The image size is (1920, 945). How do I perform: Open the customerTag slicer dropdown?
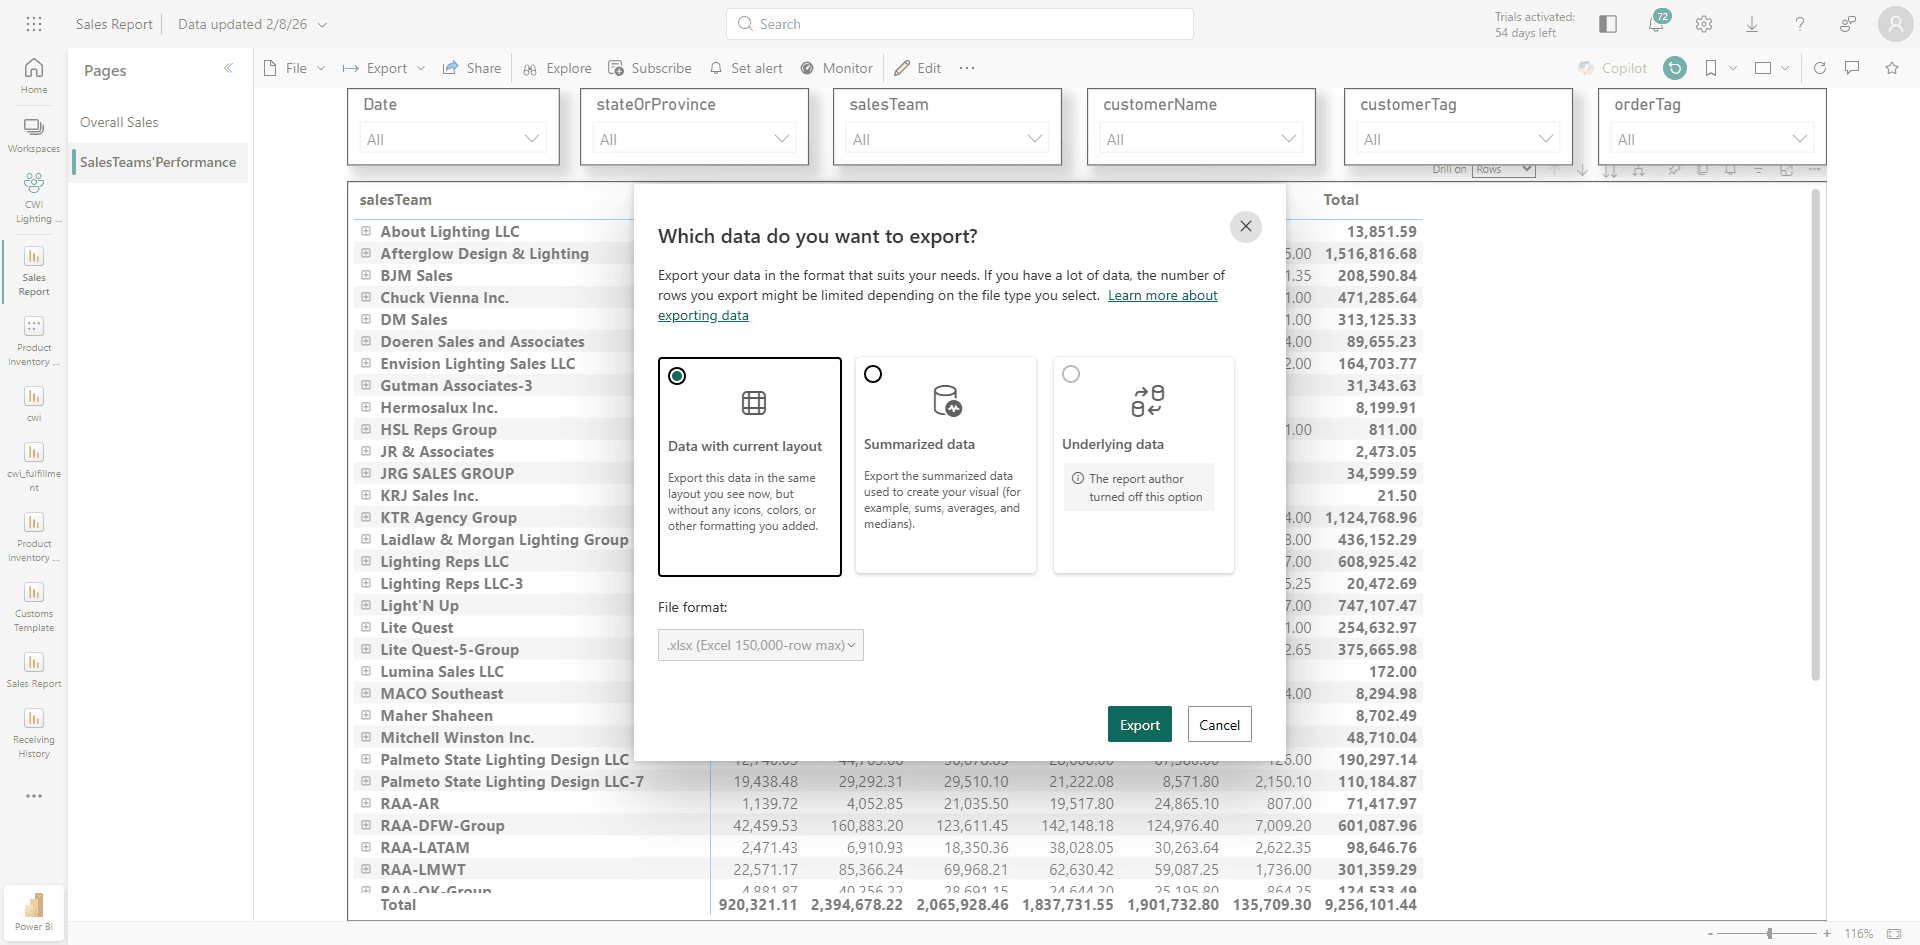tap(1458, 139)
